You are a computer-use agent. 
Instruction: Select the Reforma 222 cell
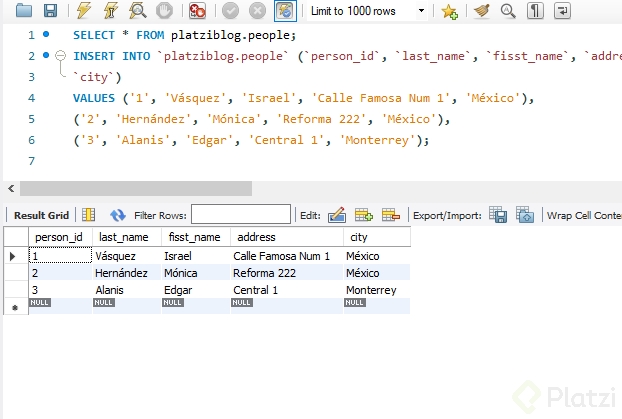coord(286,273)
